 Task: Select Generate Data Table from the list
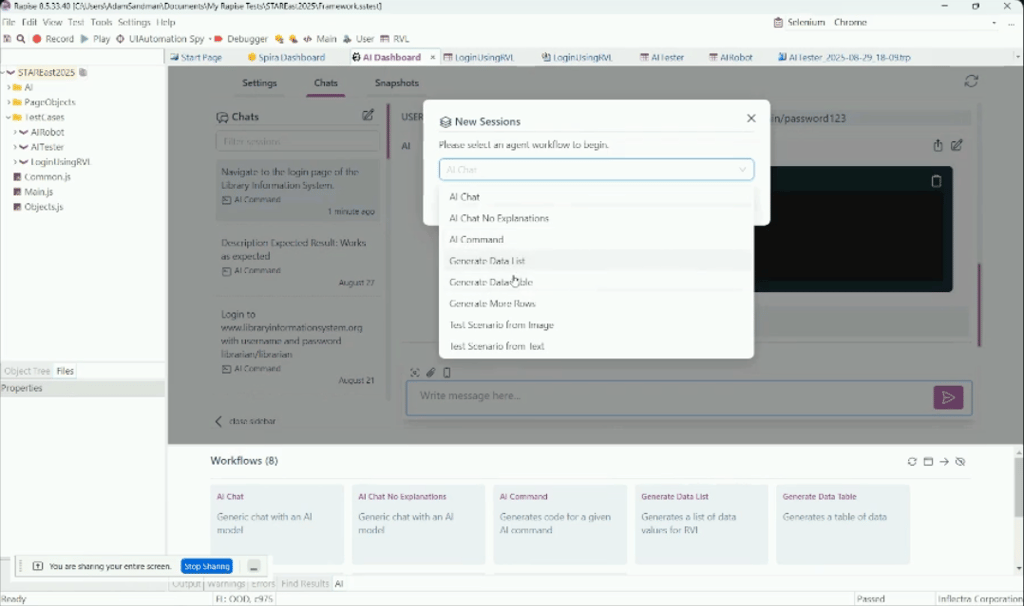coord(491,282)
